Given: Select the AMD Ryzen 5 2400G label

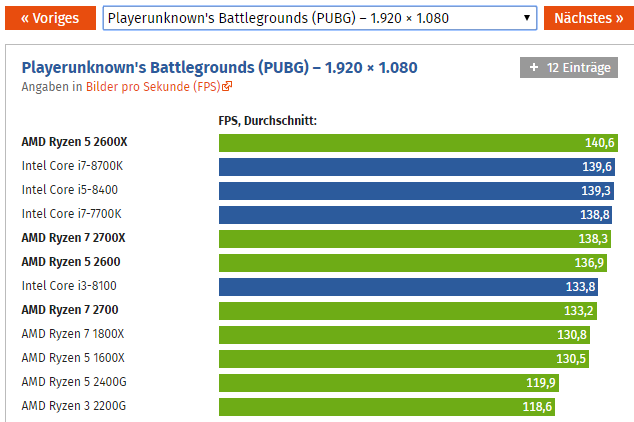Looking at the screenshot, I should [74, 382].
